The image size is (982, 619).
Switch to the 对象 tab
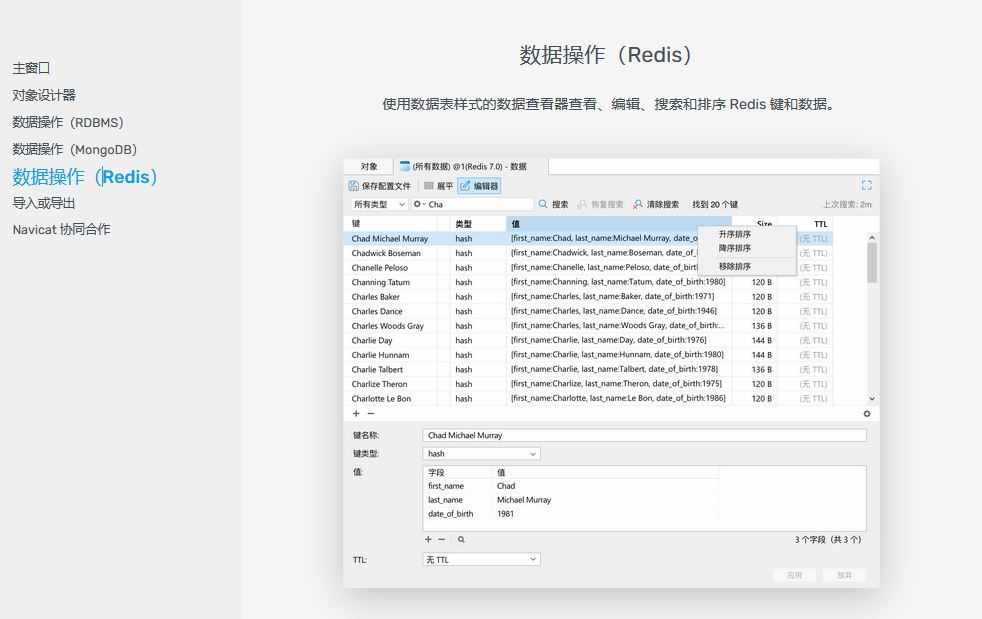coord(369,166)
